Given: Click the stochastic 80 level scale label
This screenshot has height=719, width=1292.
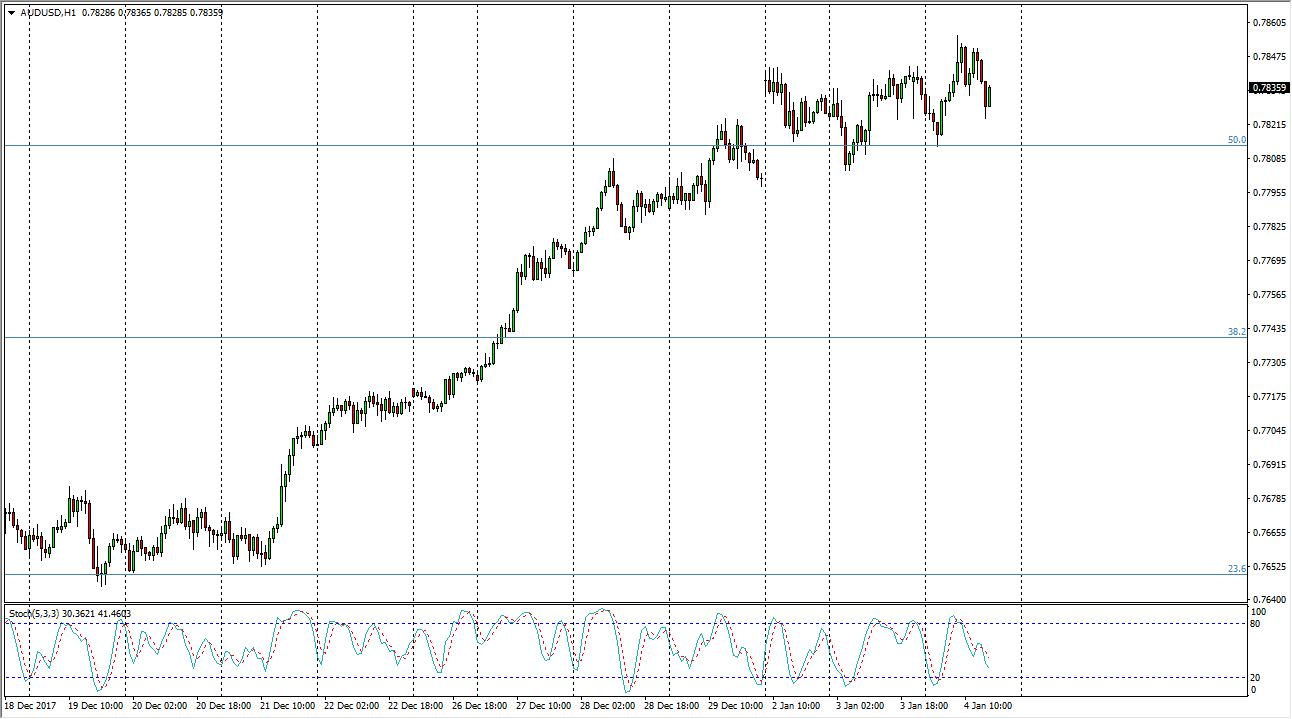Looking at the screenshot, I should [1256, 624].
